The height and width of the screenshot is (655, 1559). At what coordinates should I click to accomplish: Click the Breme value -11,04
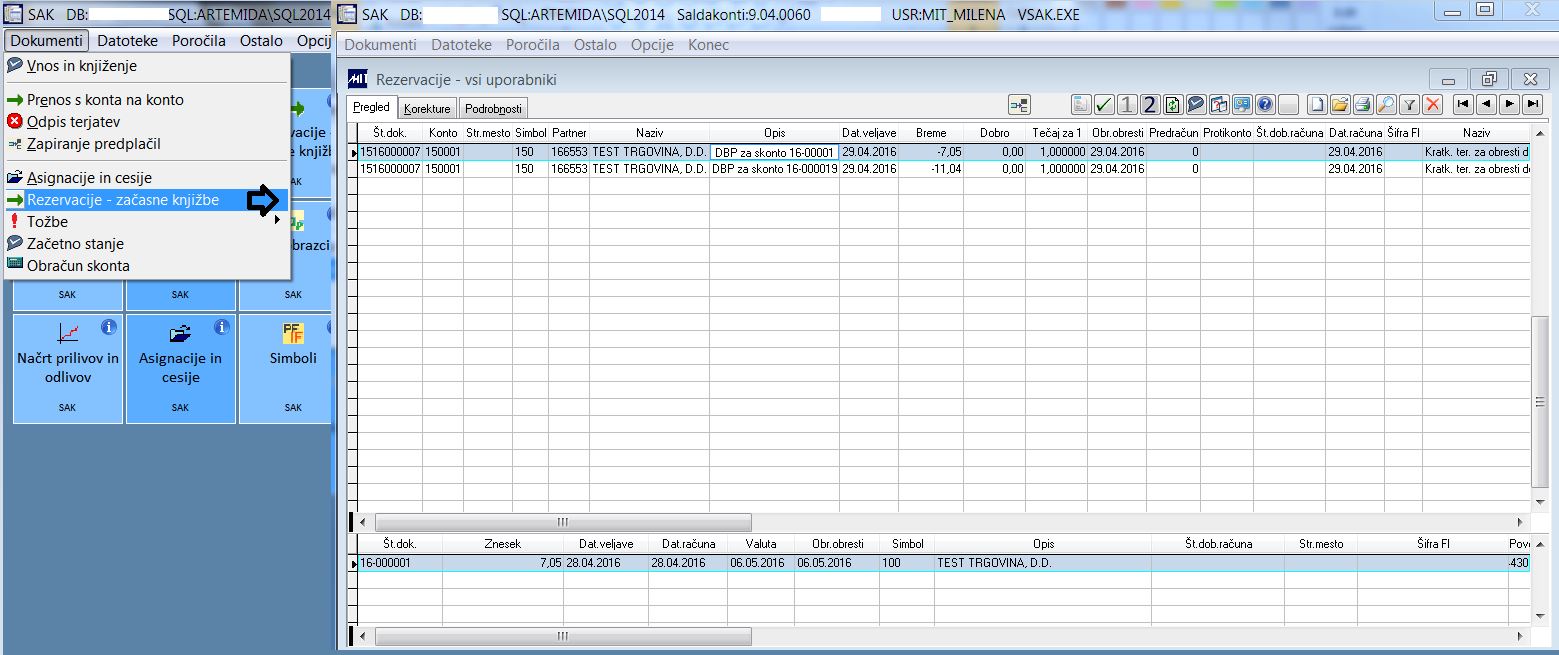(x=931, y=169)
